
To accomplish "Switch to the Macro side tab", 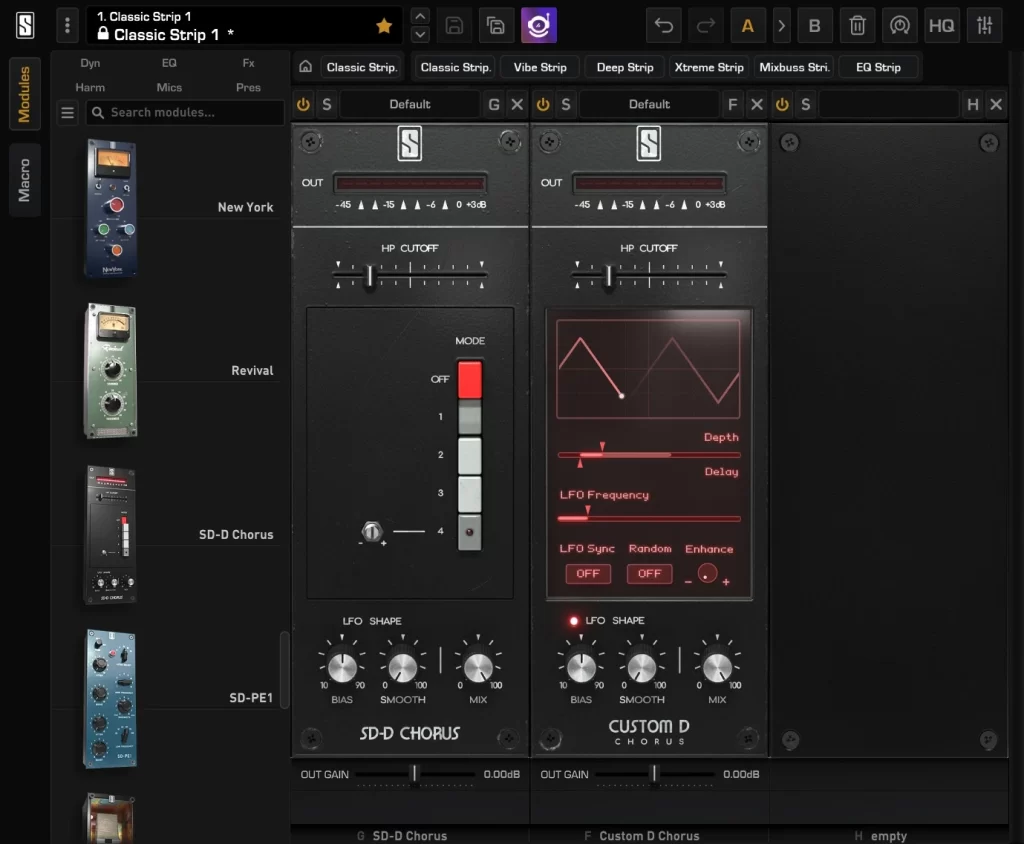I will pos(25,180).
